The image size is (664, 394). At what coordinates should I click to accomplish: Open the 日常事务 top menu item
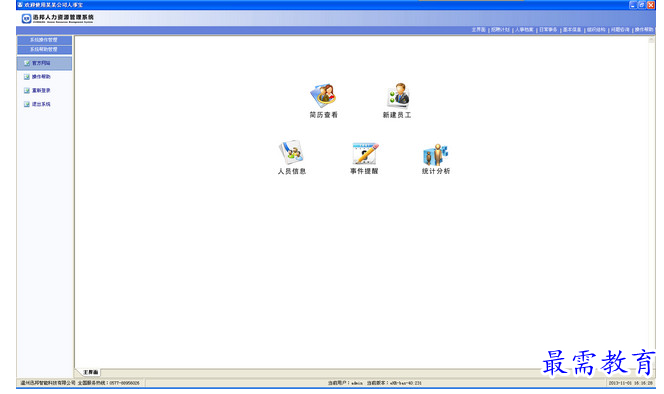pyautogui.click(x=548, y=30)
